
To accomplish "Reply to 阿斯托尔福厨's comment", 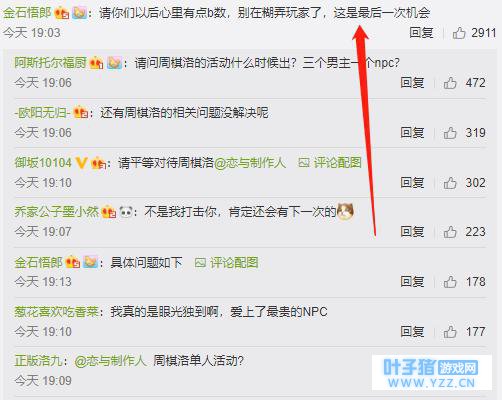I will point(412,83).
